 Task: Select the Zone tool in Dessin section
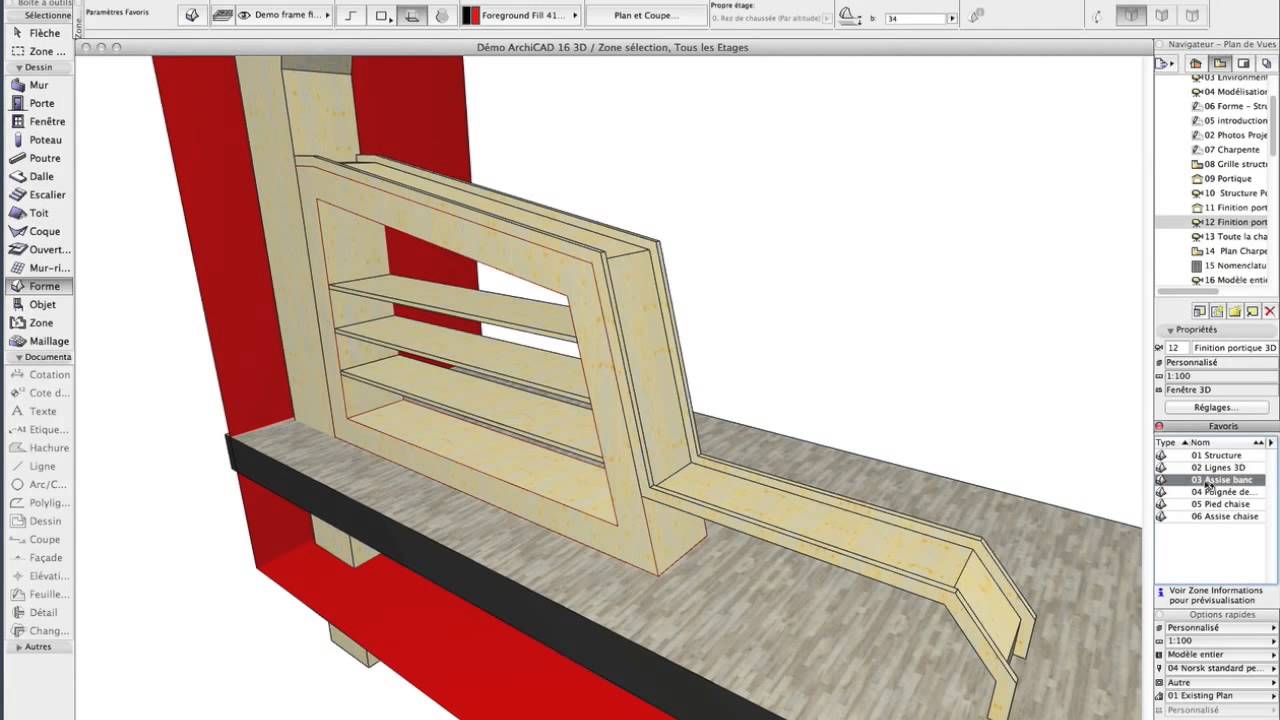pos(38,323)
